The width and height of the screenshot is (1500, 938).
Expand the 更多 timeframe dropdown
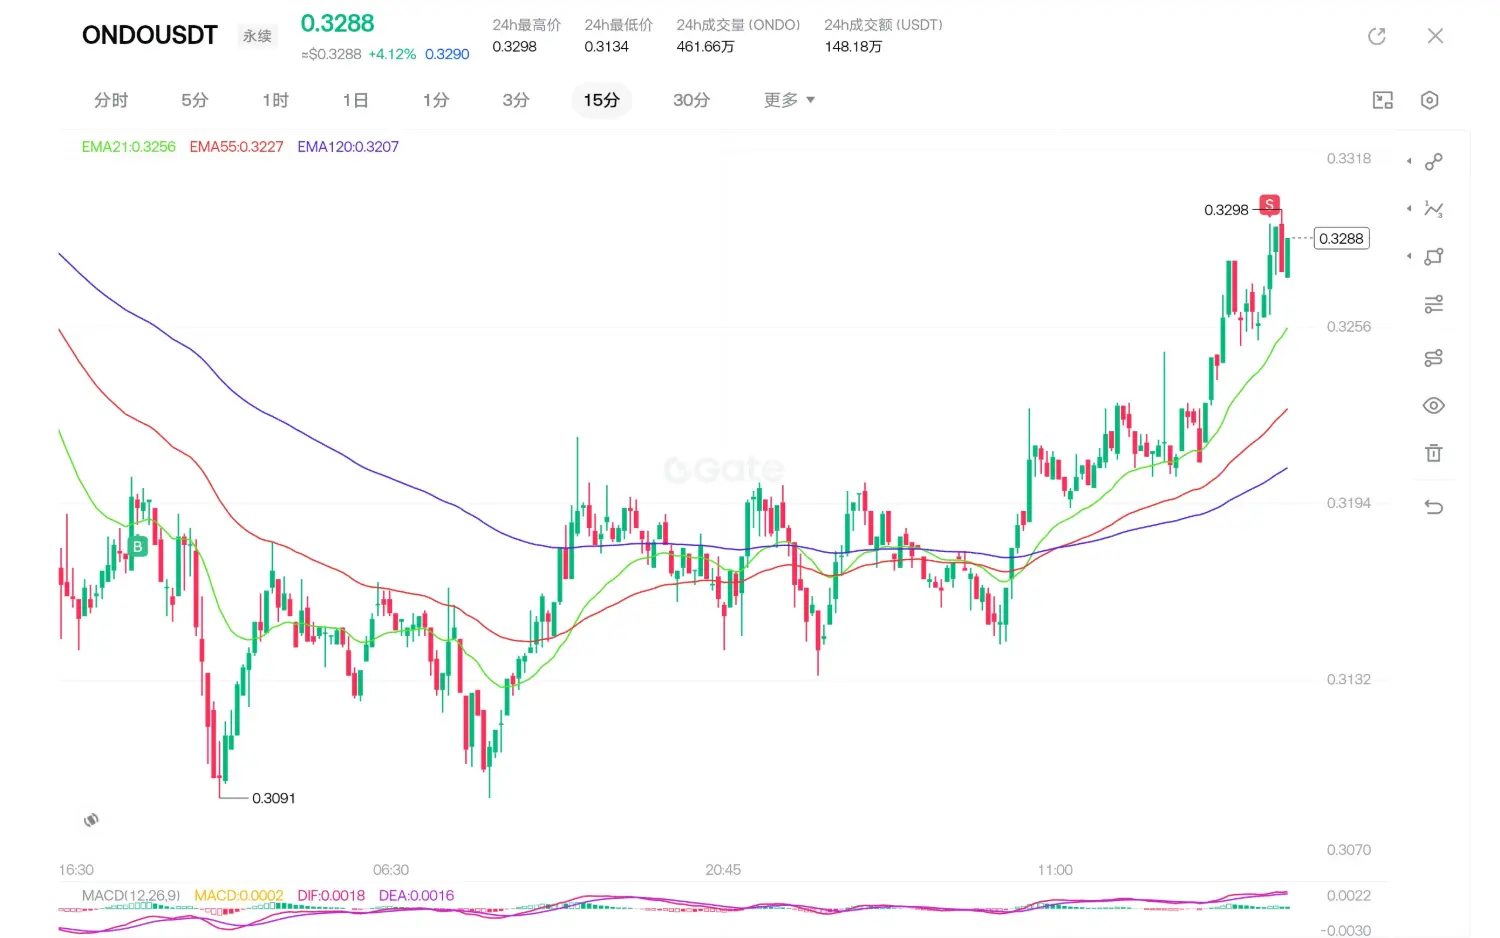pyautogui.click(x=789, y=100)
